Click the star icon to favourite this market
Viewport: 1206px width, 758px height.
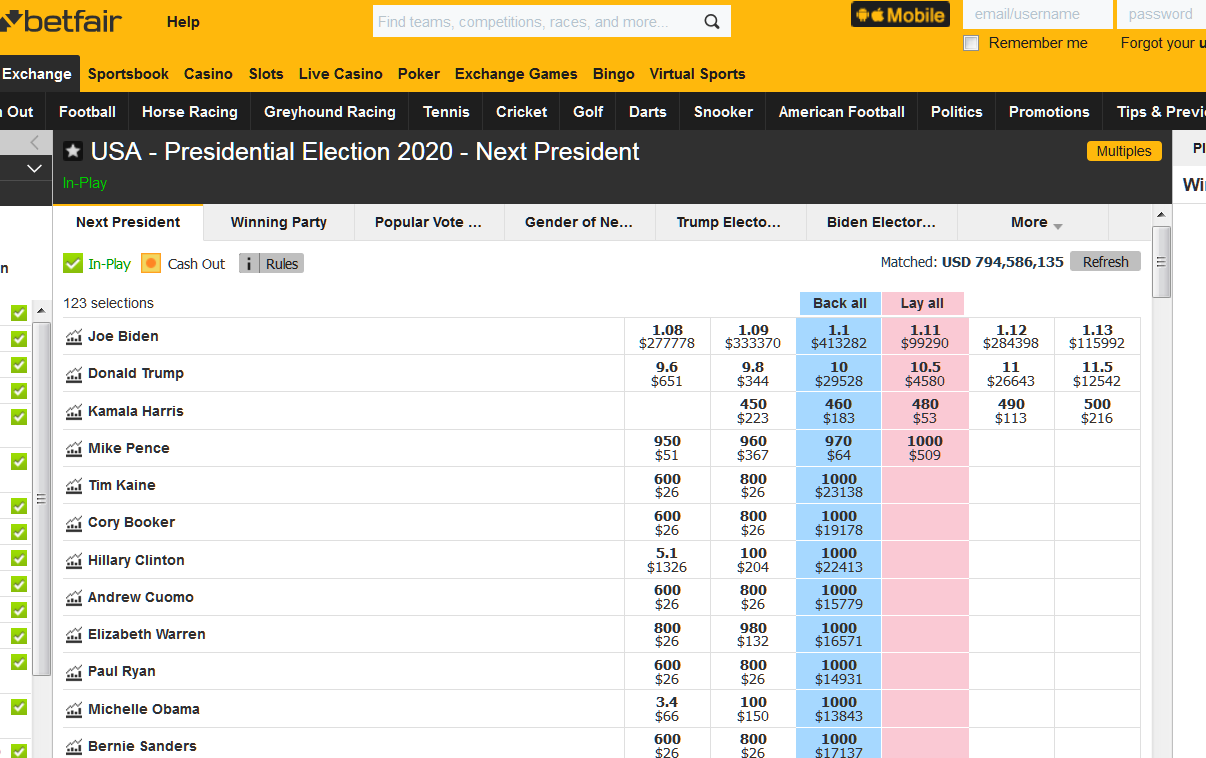point(73,152)
